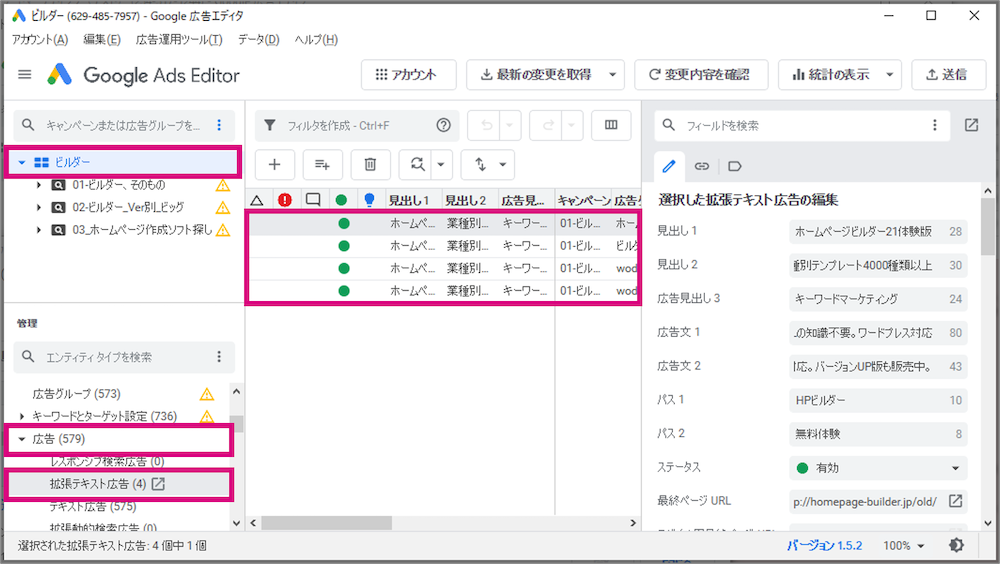Expand the 01-ビルダー、そのもの campaign

coord(39,185)
